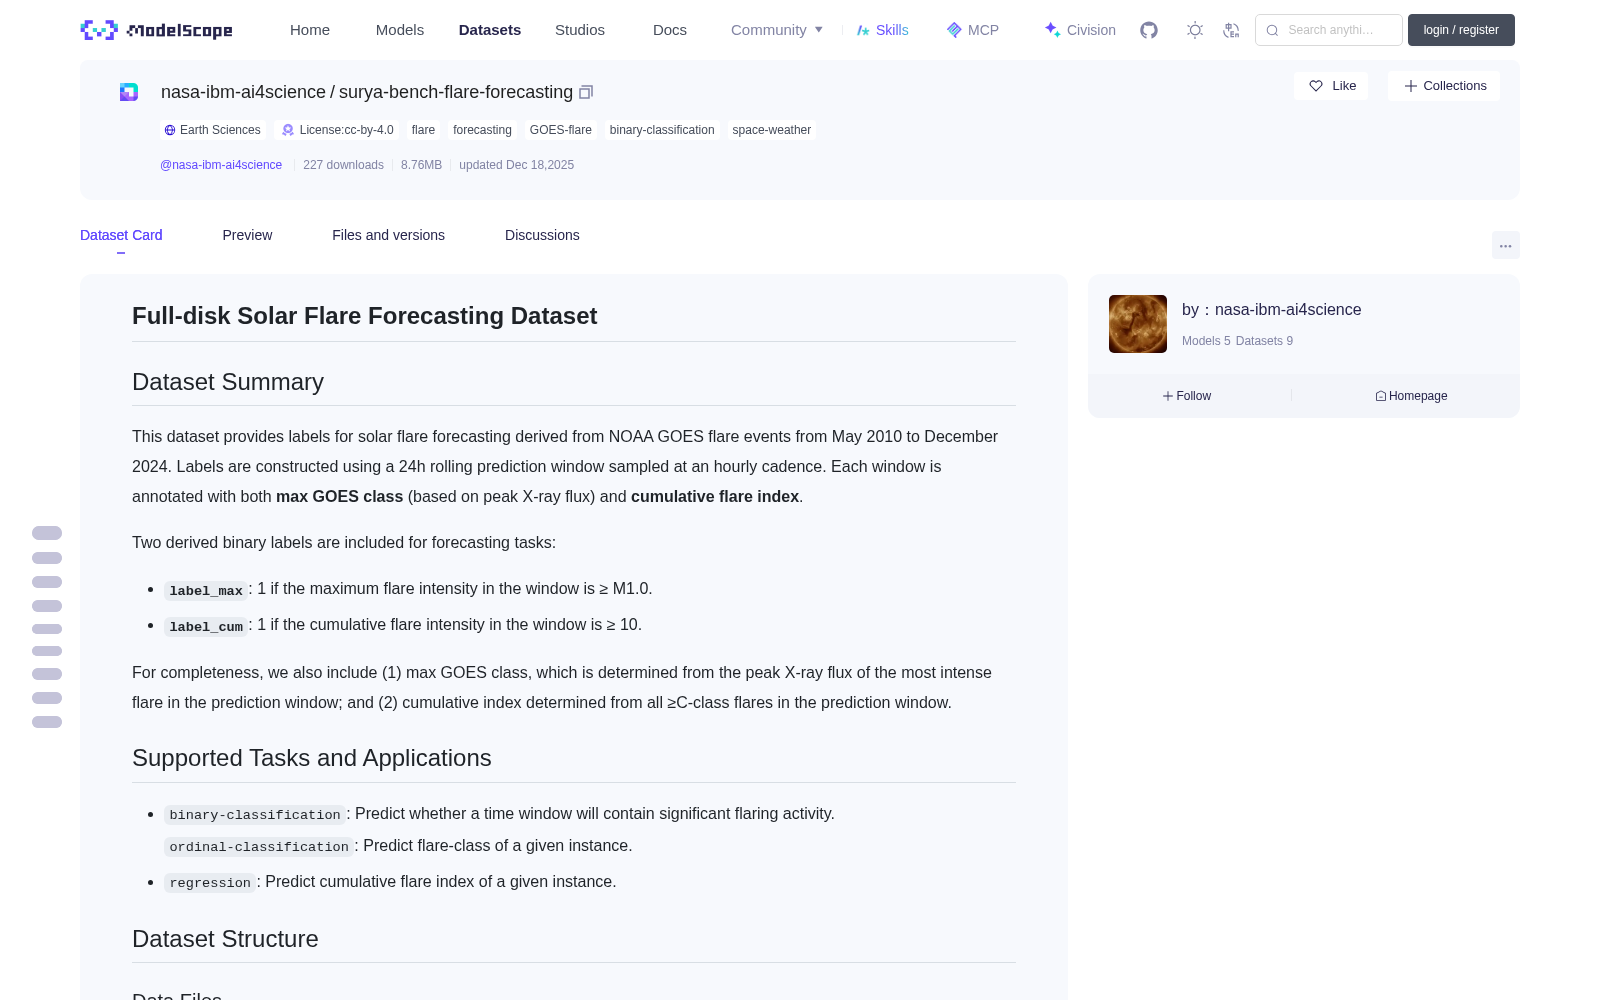Image resolution: width=1600 pixels, height=1000 pixels.
Task: Click the dataset cube icon beside title
Action: (129, 92)
